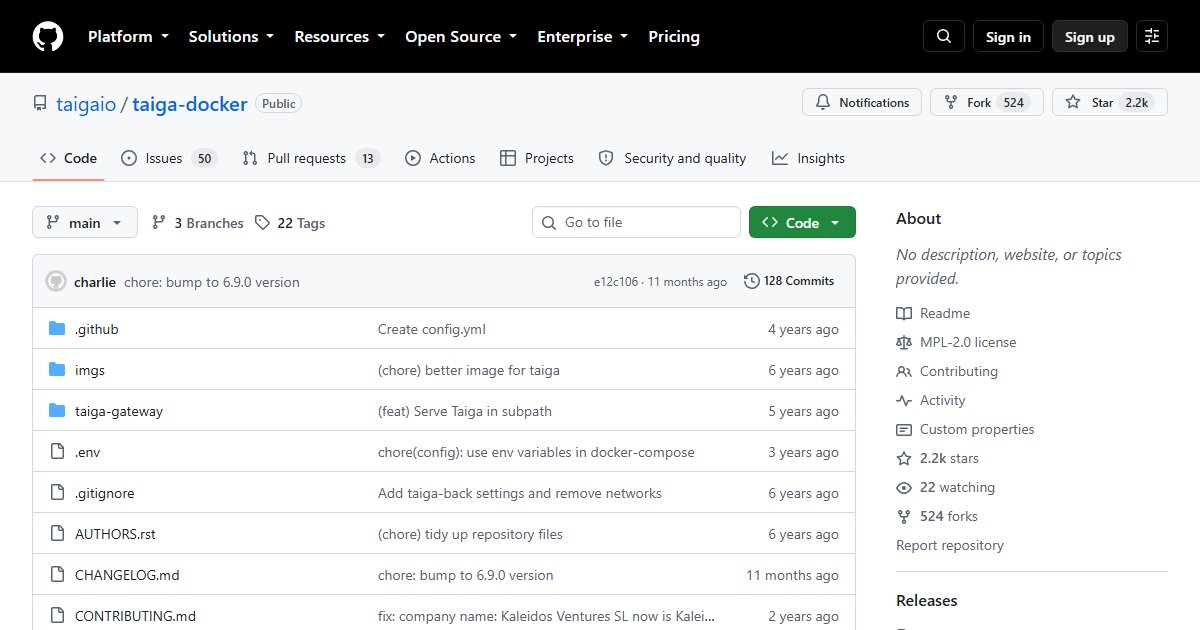
Task: Click the book icon next to Readme
Action: tap(904, 313)
